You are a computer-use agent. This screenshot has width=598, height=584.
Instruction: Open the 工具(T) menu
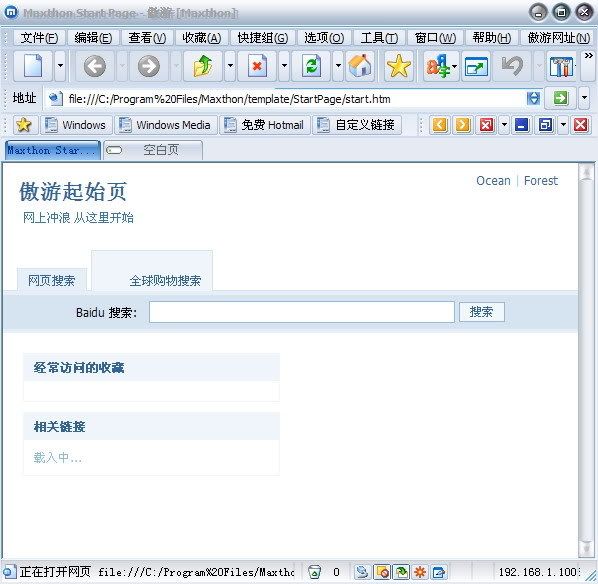click(379, 38)
